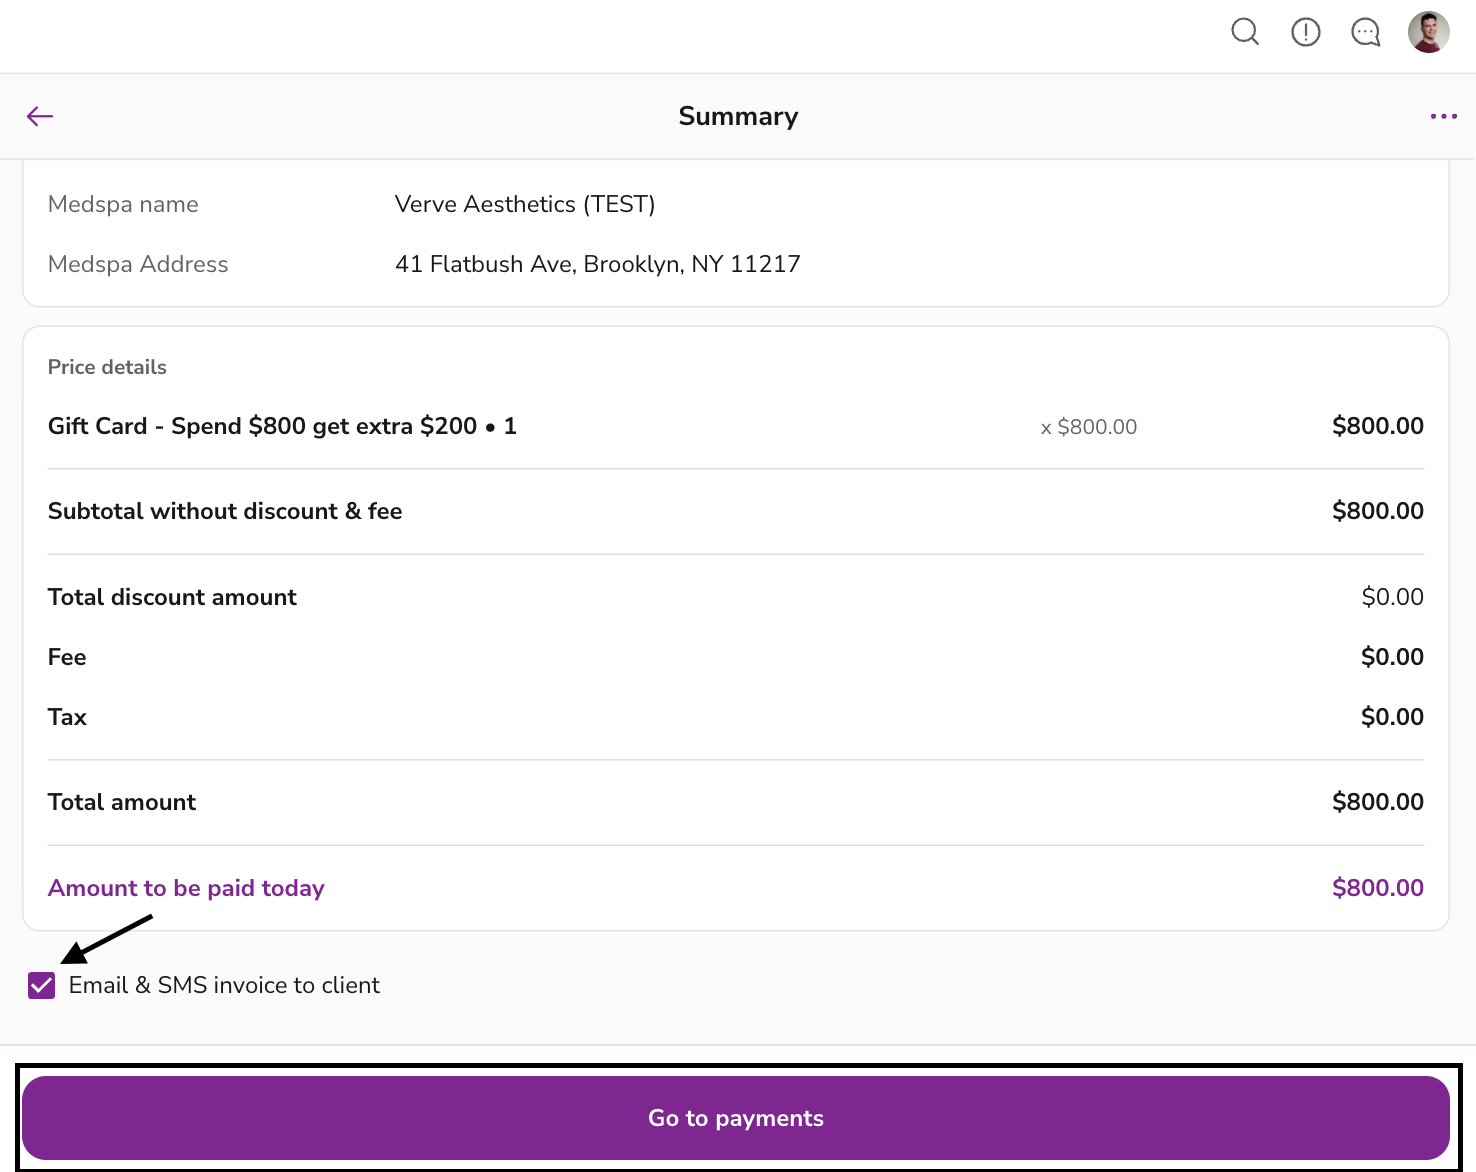The image size is (1476, 1172).
Task: Click the Price details heading
Action: [x=107, y=367]
